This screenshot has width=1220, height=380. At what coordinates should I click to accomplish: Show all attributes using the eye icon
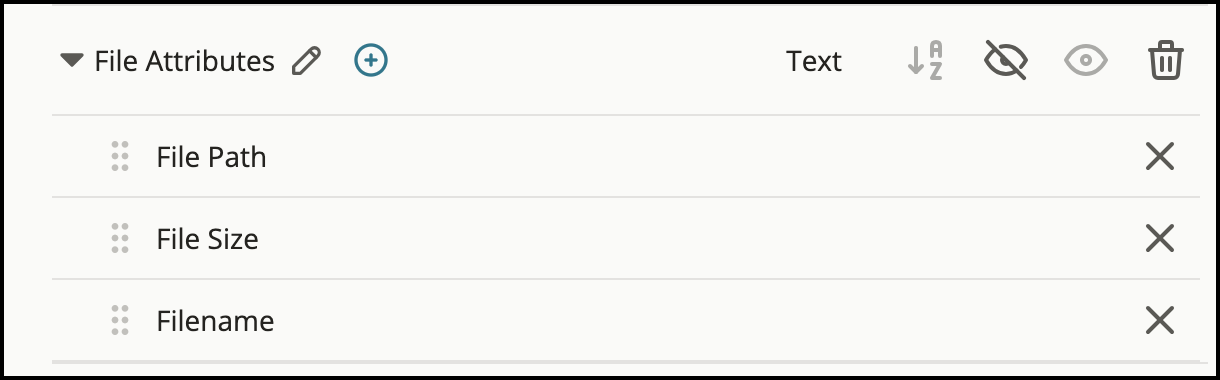pyautogui.click(x=1086, y=62)
